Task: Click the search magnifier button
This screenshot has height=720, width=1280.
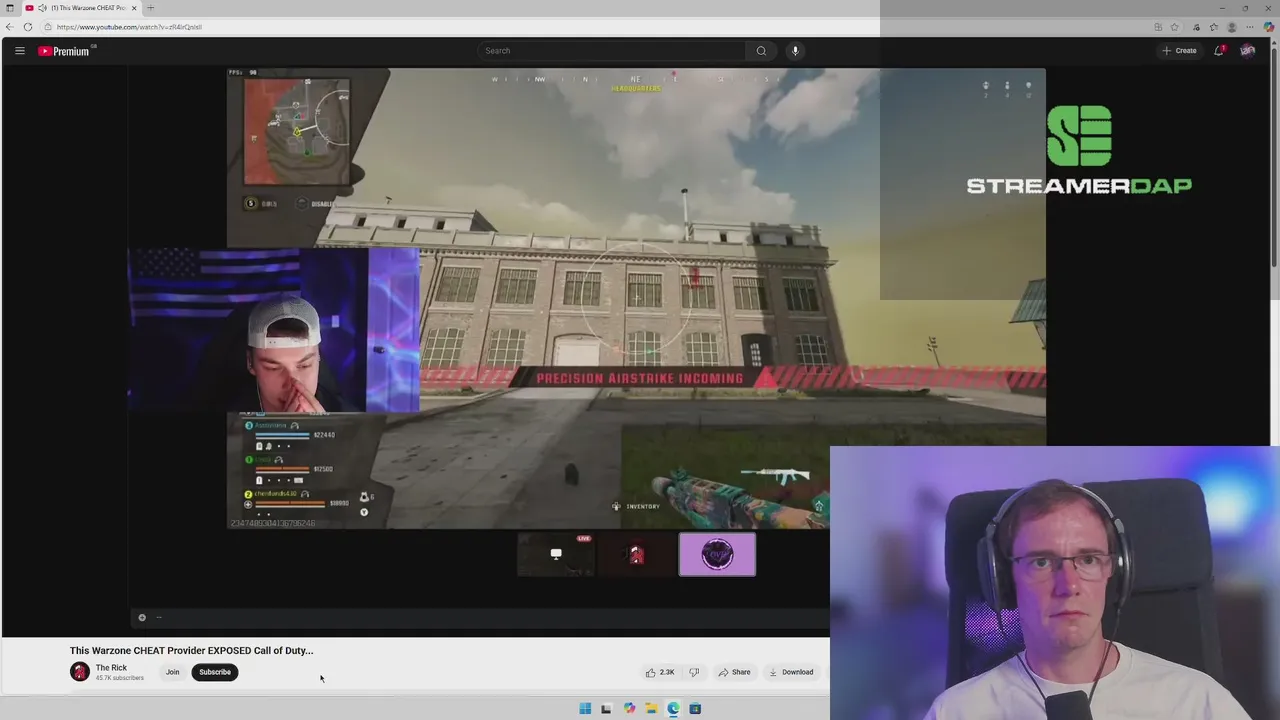Action: point(761,51)
